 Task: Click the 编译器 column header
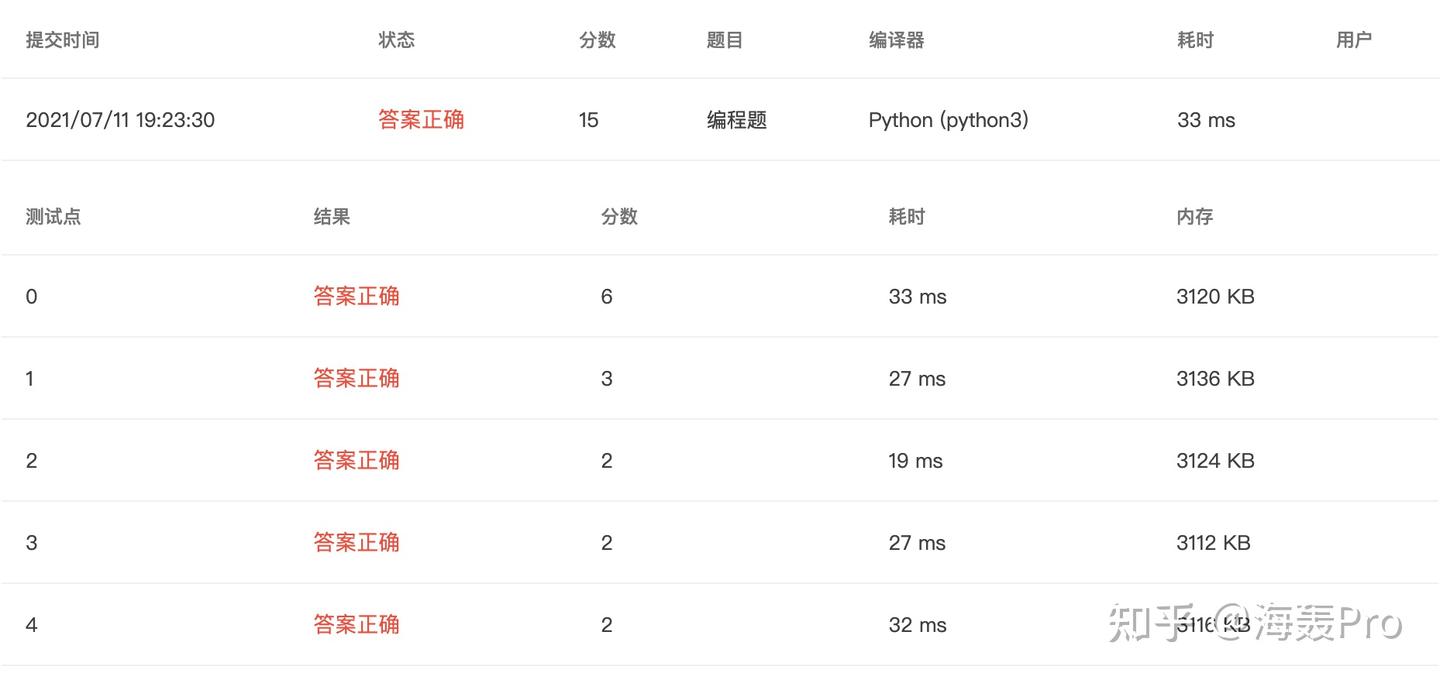click(896, 40)
